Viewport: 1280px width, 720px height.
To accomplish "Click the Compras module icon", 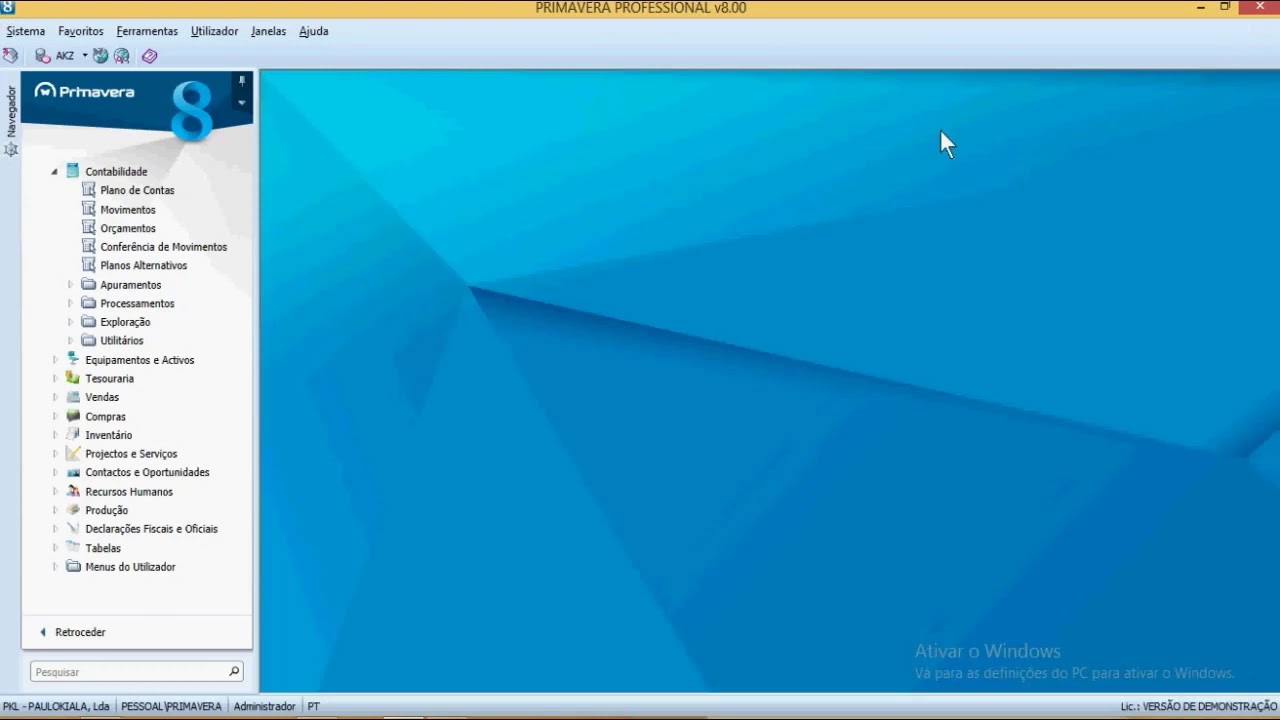I will point(72,416).
